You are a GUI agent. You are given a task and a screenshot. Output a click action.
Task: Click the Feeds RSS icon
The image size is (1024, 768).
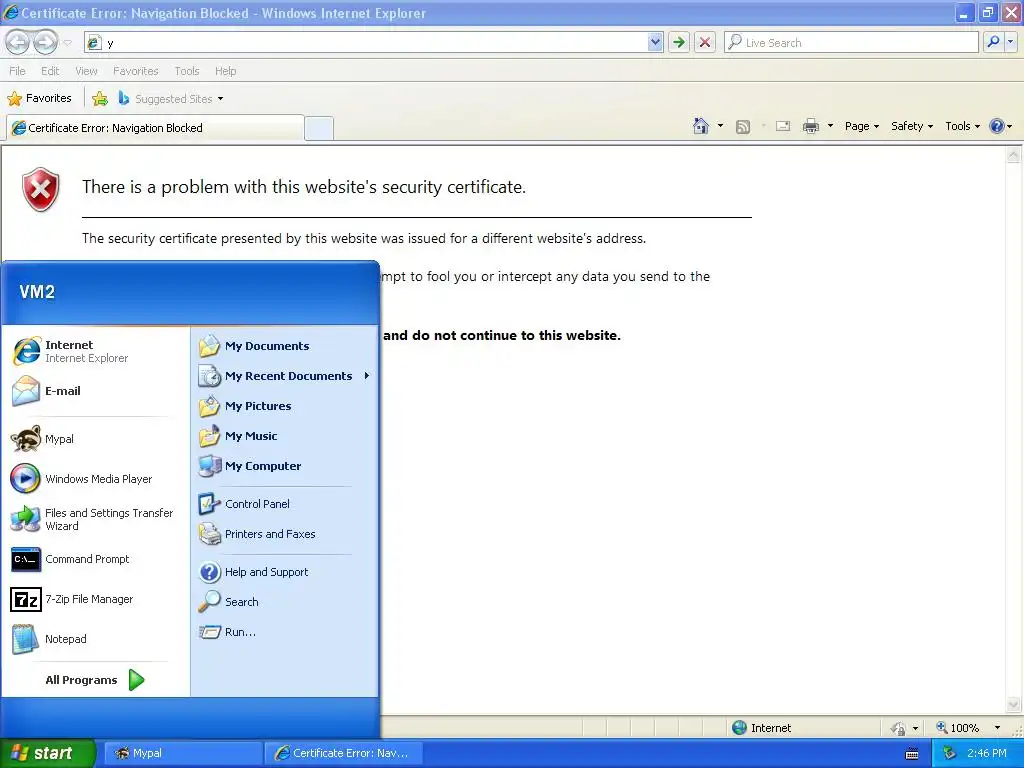(743, 127)
